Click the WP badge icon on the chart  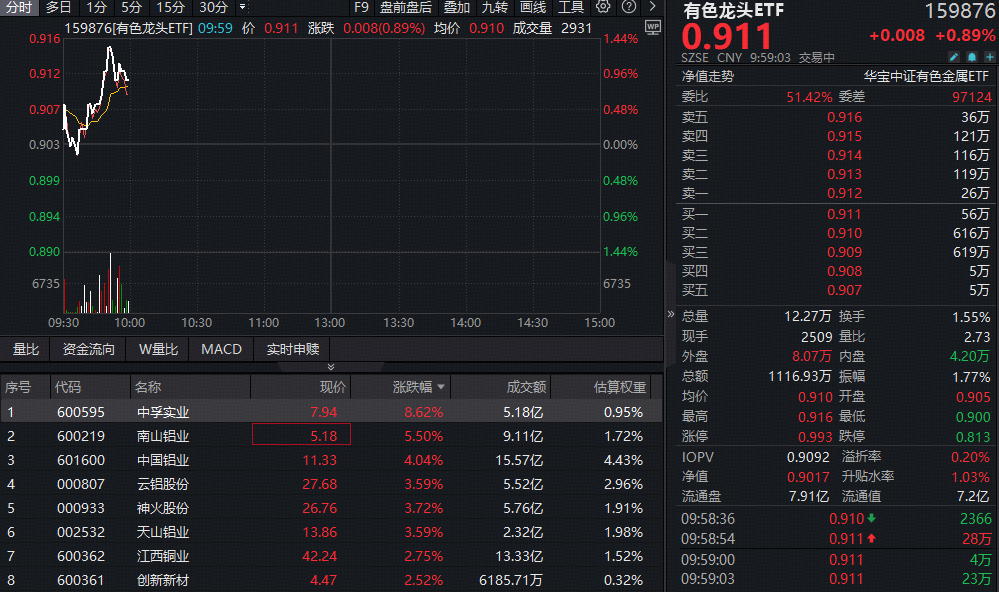652,28
